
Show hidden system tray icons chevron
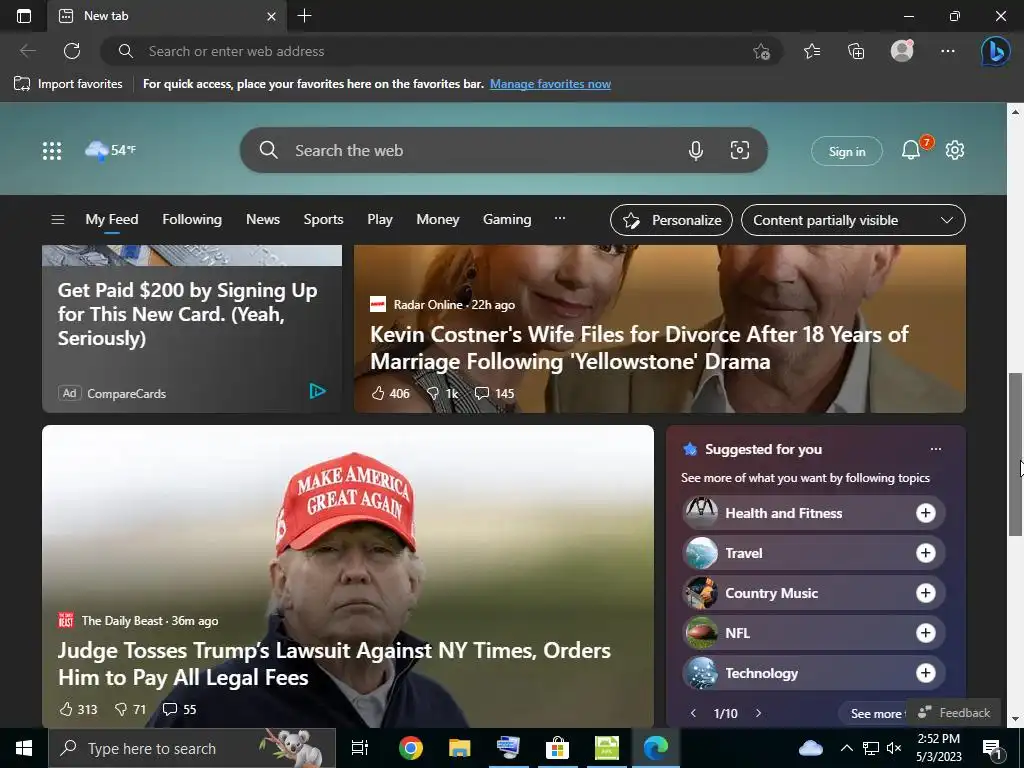pyautogui.click(x=846, y=748)
